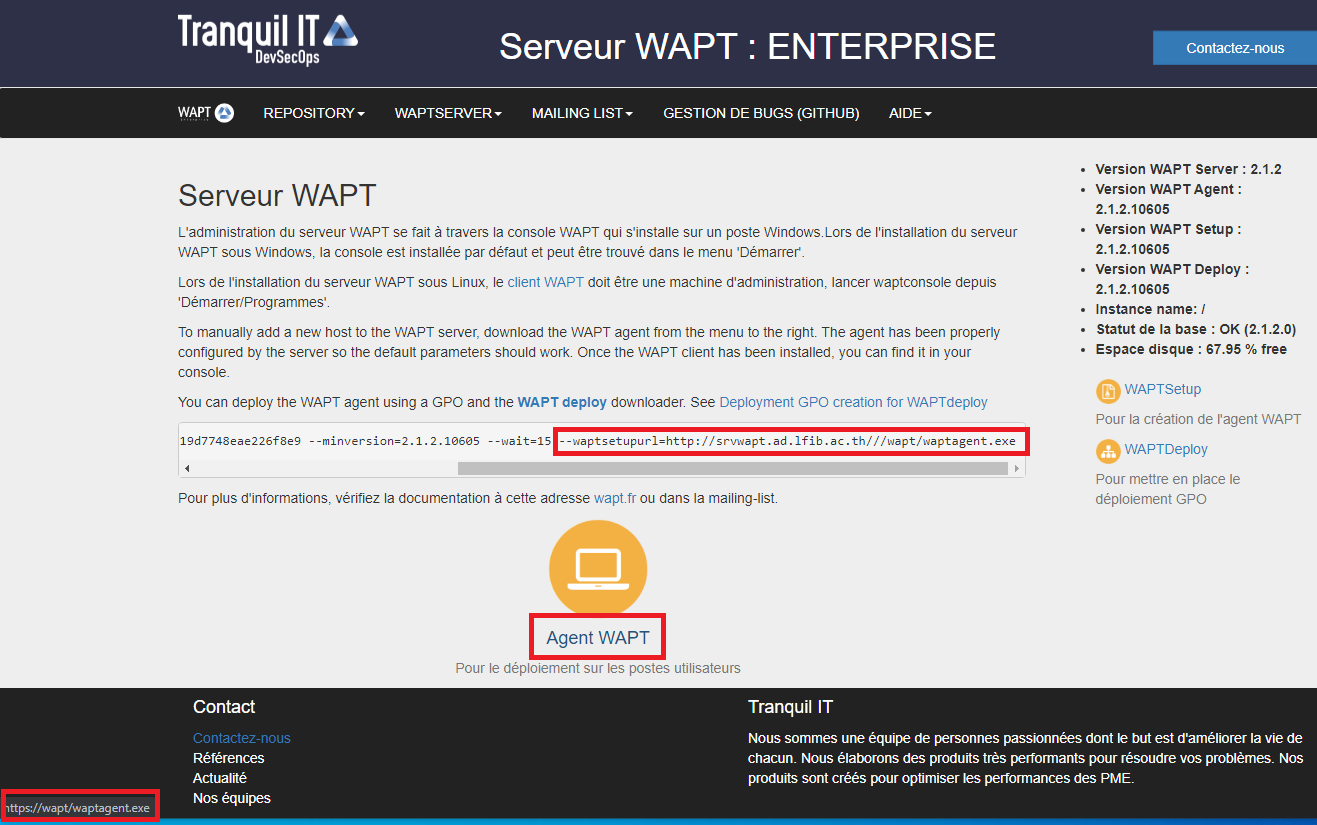Click footer Contactez-nous link
This screenshot has height=825, width=1317.
click(242, 738)
